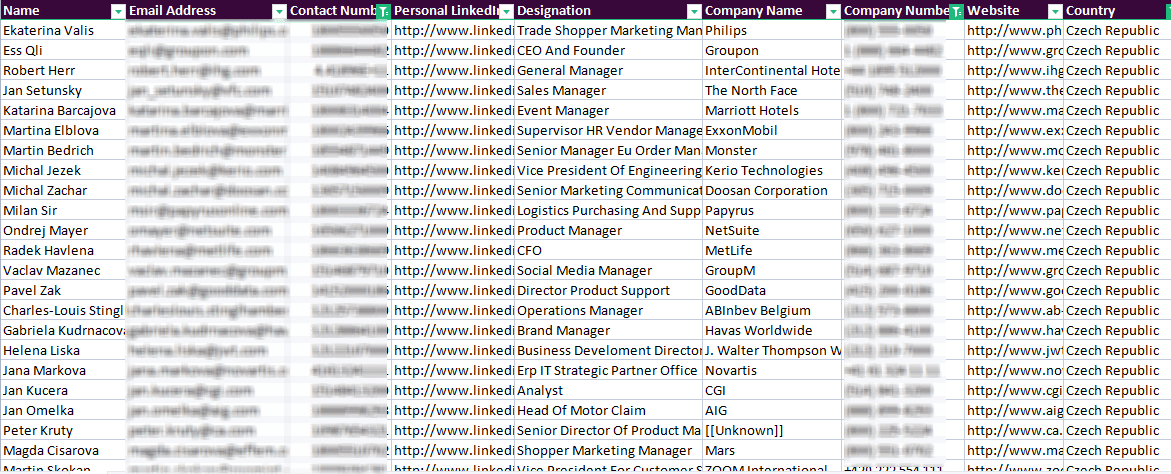Viewport: 1171px width, 474px height.
Task: Select Czech Republic cell in Milan Sir row
Action: point(1116,211)
